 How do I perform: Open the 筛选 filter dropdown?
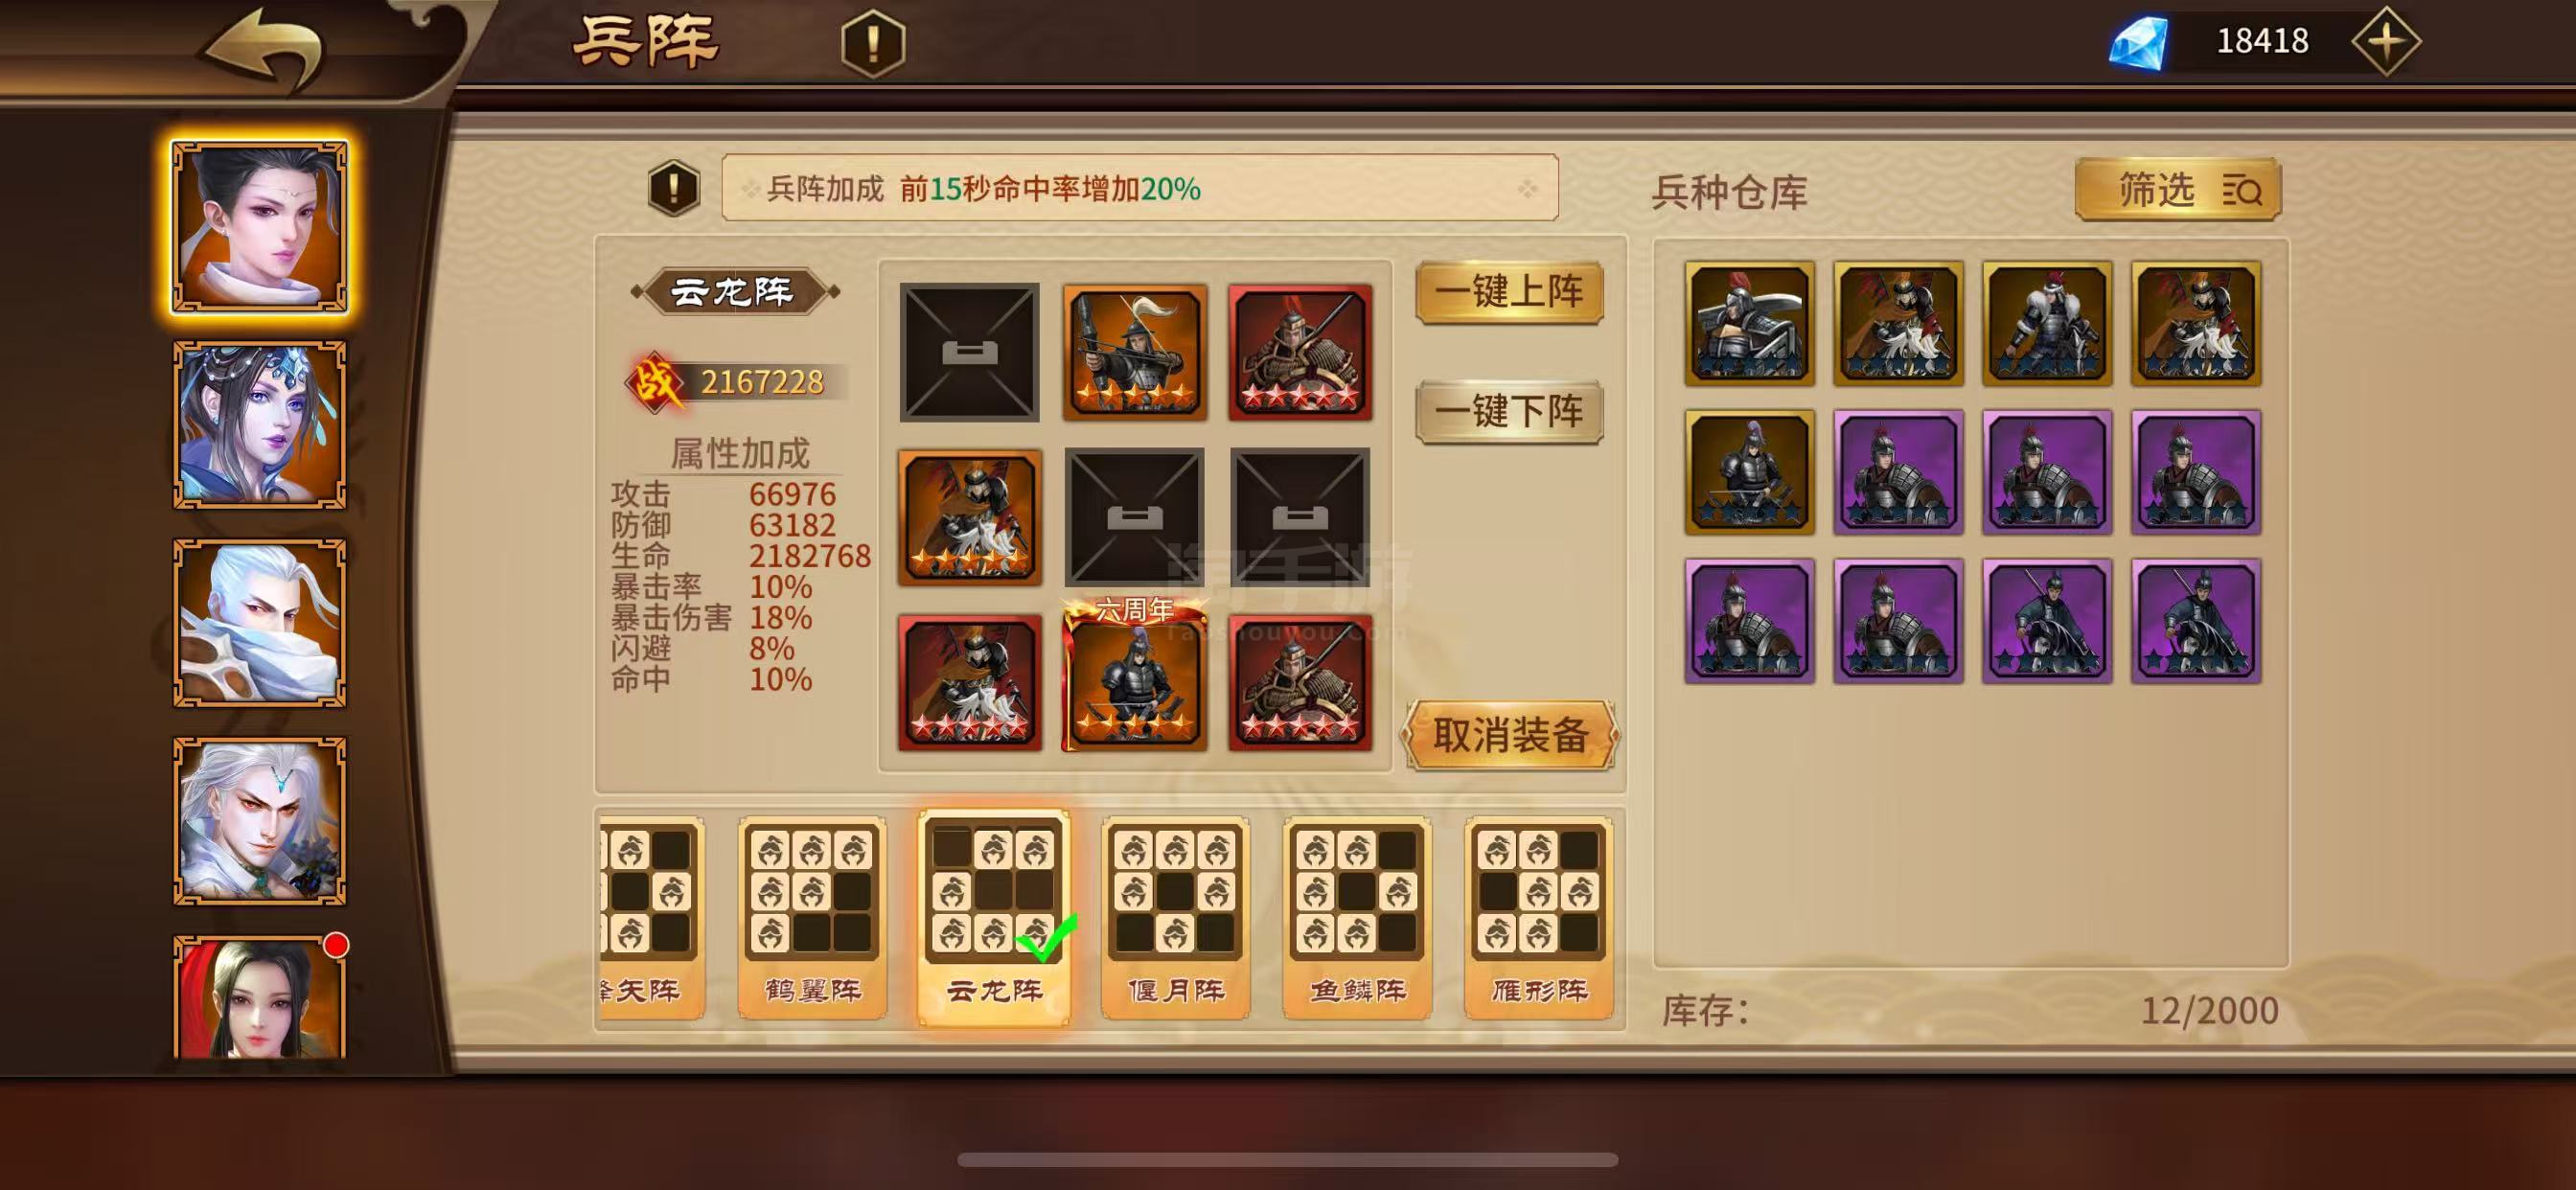click(2178, 189)
